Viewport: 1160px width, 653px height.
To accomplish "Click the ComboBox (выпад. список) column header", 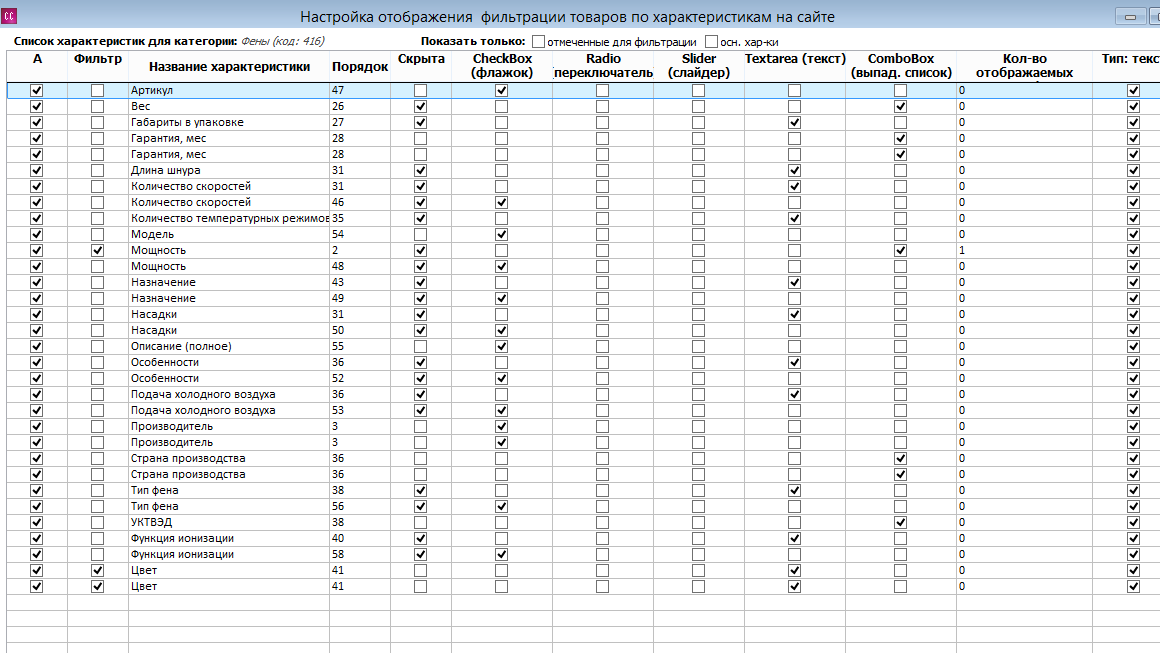I will coord(901,66).
